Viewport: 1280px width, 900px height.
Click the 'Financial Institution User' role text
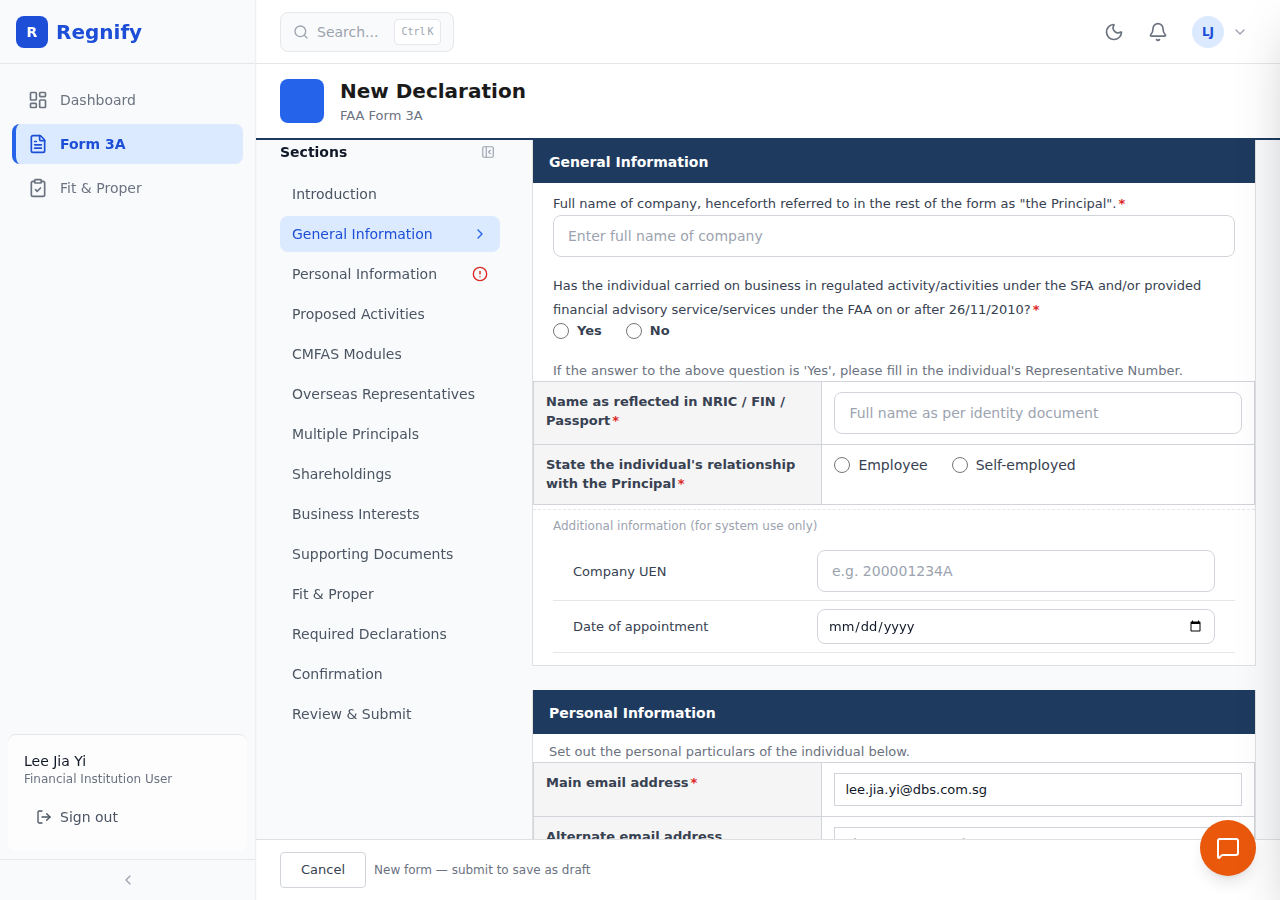[98, 779]
